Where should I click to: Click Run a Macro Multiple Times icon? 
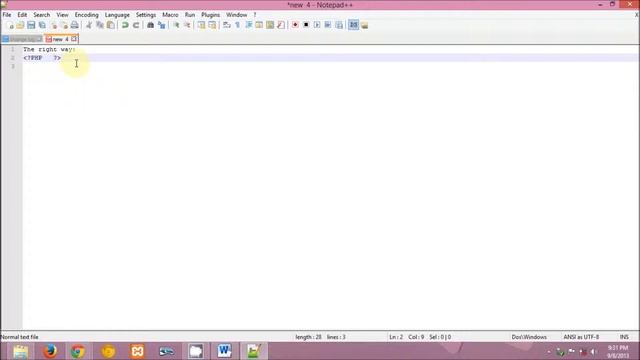point(328,25)
